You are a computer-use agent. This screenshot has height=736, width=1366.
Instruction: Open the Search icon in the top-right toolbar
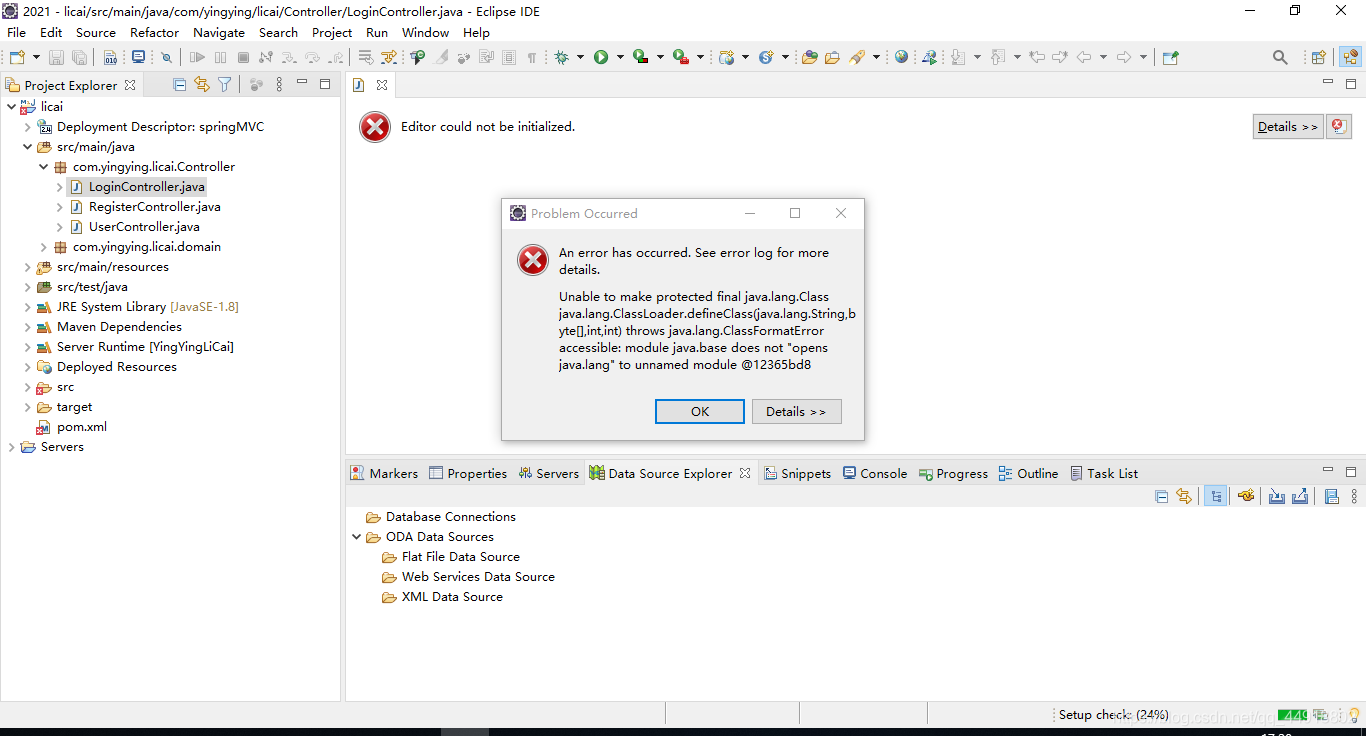point(1280,57)
